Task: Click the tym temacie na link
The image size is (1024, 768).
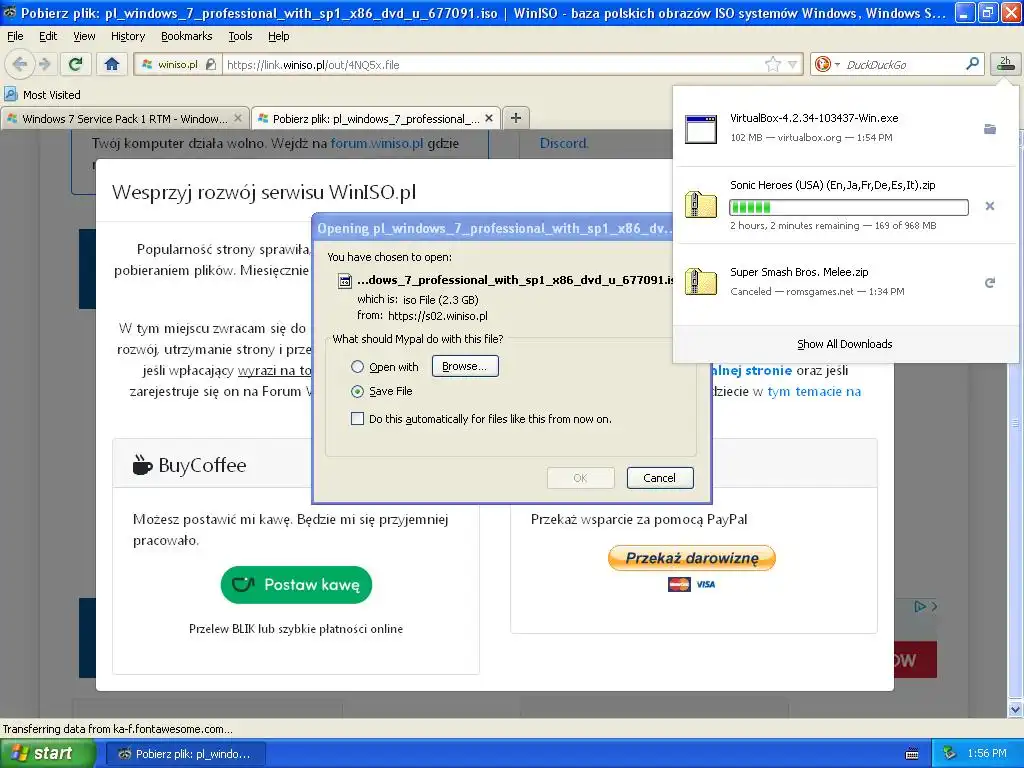Action: pyautogui.click(x=814, y=391)
